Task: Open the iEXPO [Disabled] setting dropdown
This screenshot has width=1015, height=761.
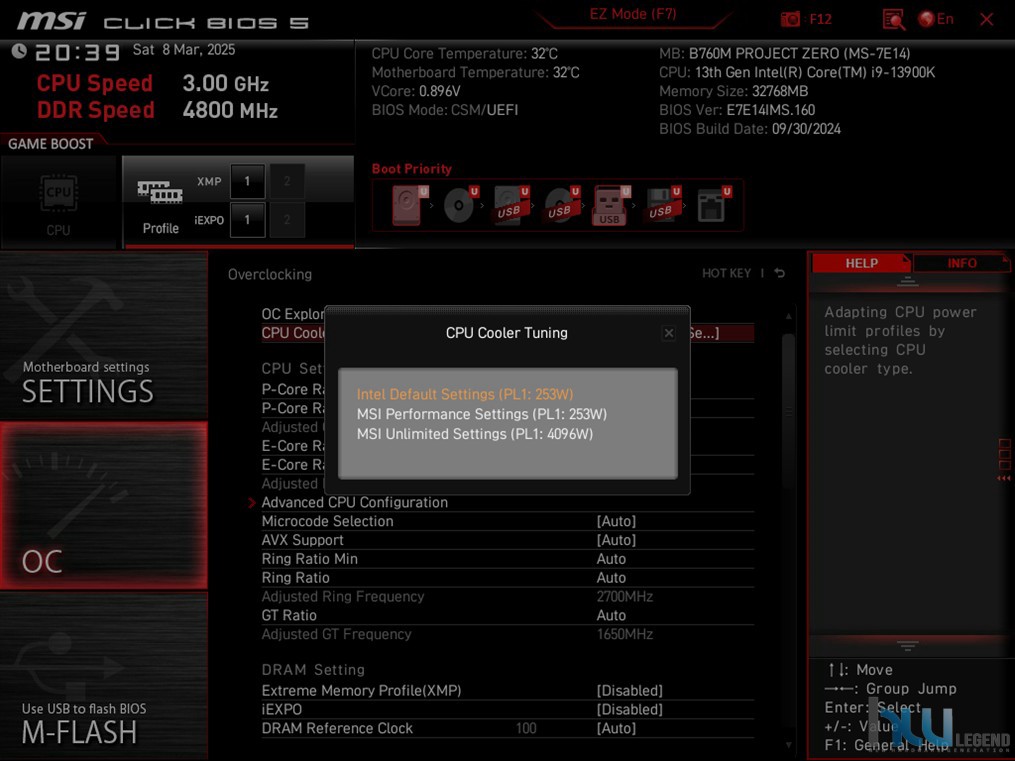Action: coord(629,709)
